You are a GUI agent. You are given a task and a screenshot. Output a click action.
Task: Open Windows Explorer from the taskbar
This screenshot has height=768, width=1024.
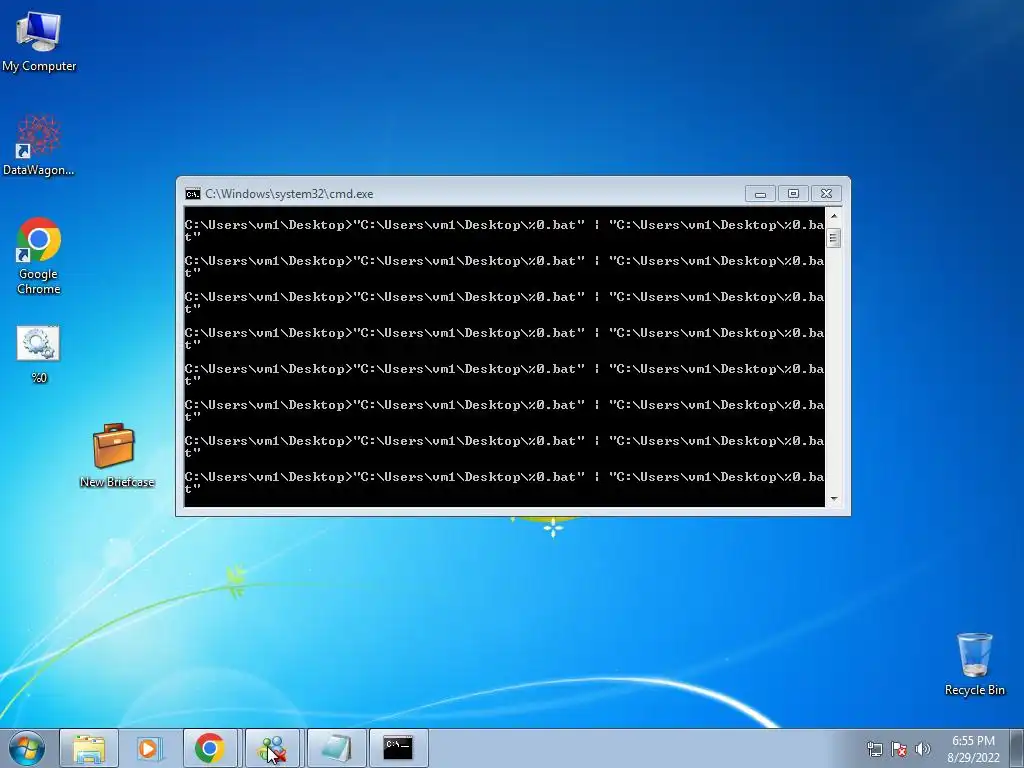tap(89, 748)
